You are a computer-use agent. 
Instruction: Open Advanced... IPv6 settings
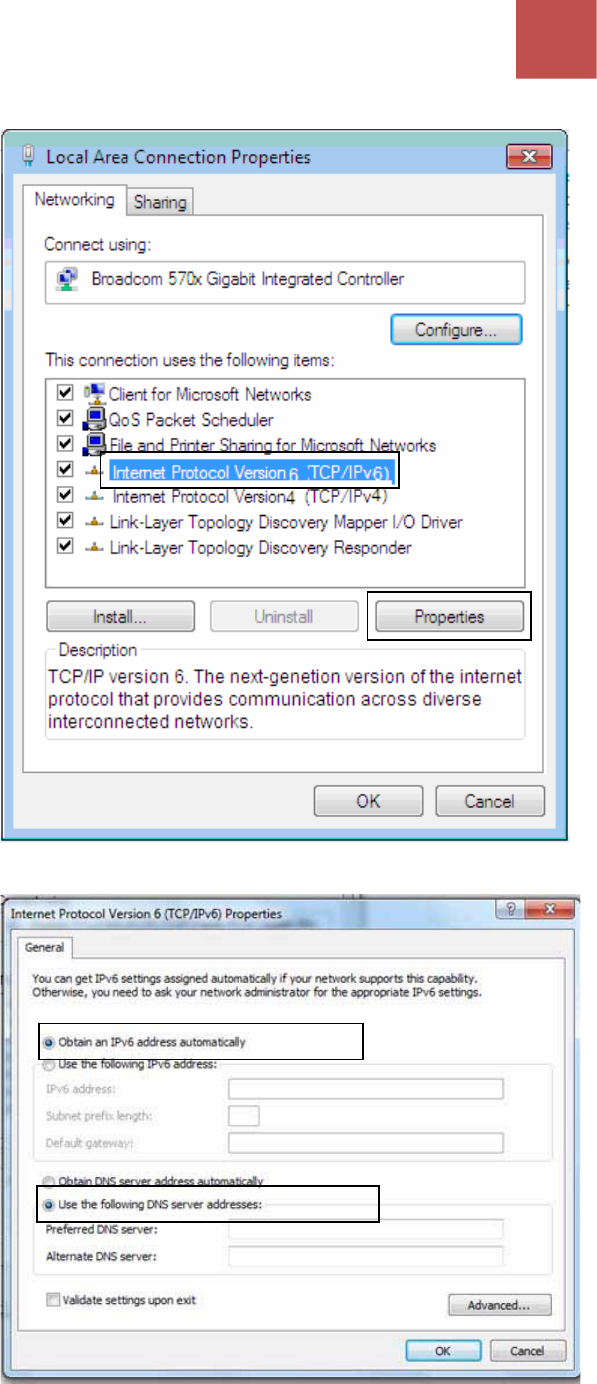click(x=499, y=1305)
